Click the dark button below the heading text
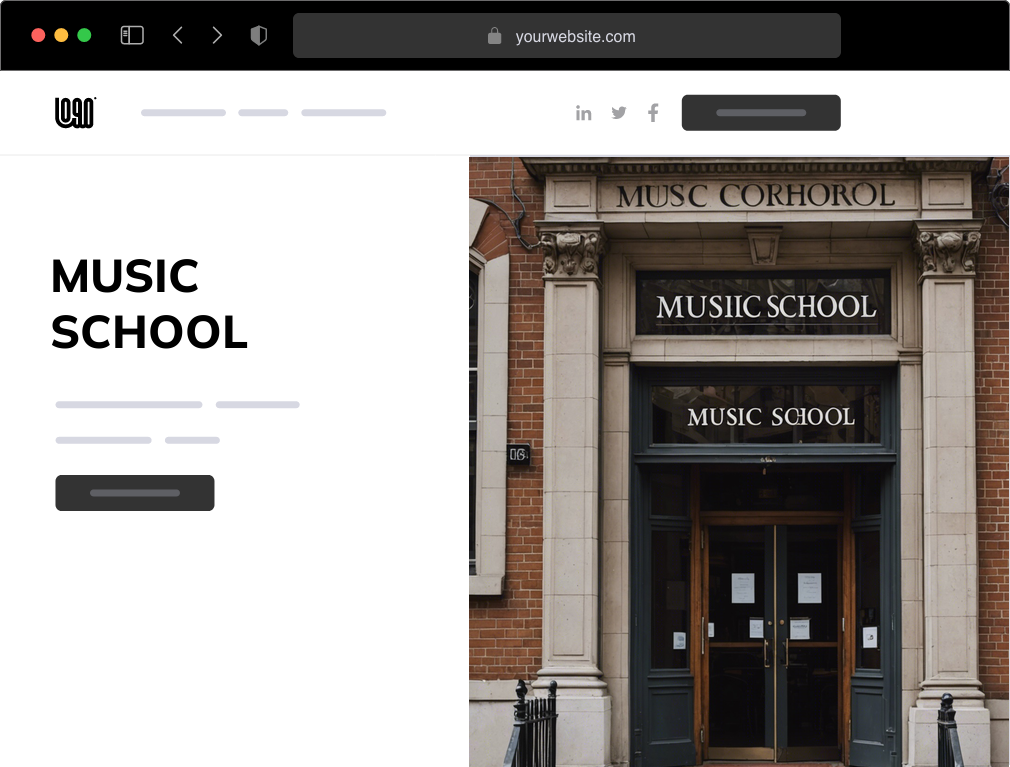Image resolution: width=1010 pixels, height=767 pixels. [x=134, y=492]
